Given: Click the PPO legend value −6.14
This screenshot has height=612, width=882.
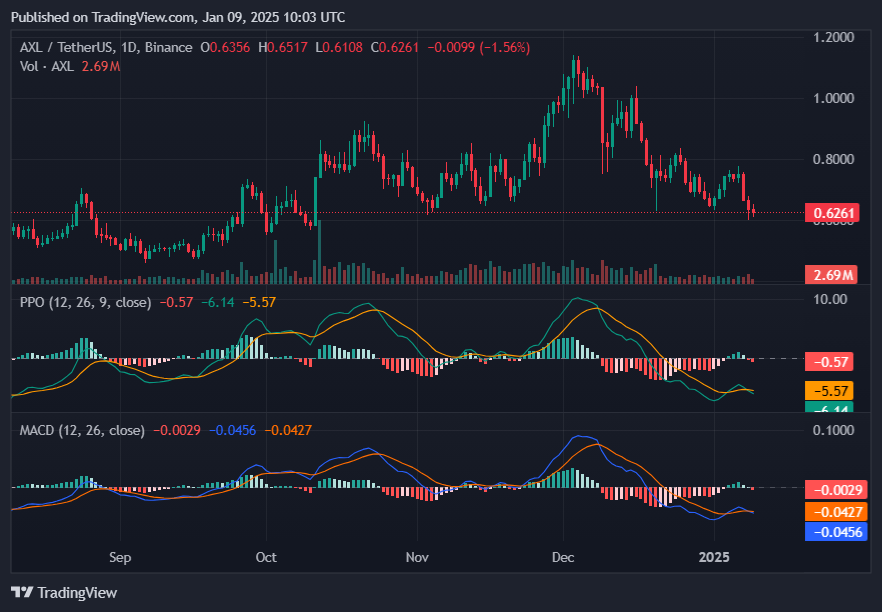Looking at the screenshot, I should coord(218,303).
